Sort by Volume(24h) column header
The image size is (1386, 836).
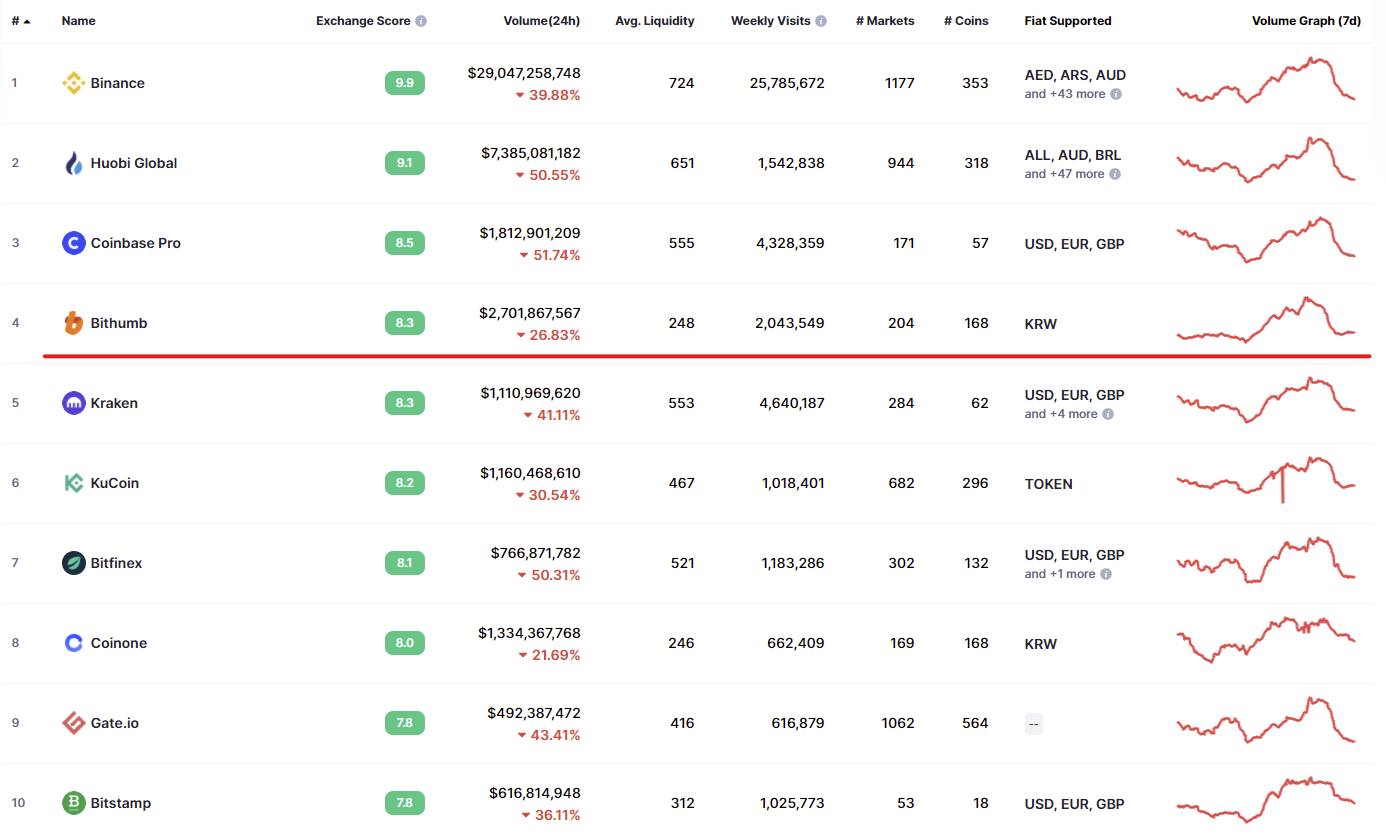point(542,21)
